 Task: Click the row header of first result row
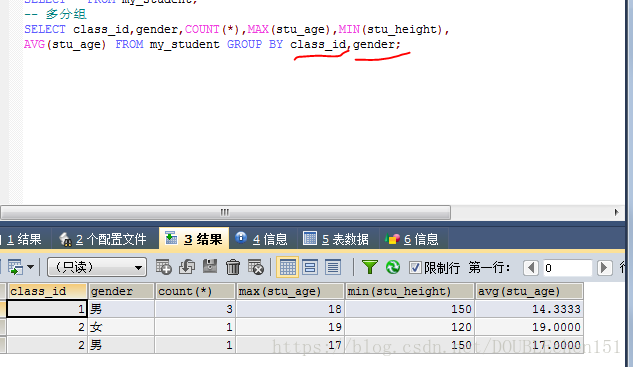(x=3, y=309)
